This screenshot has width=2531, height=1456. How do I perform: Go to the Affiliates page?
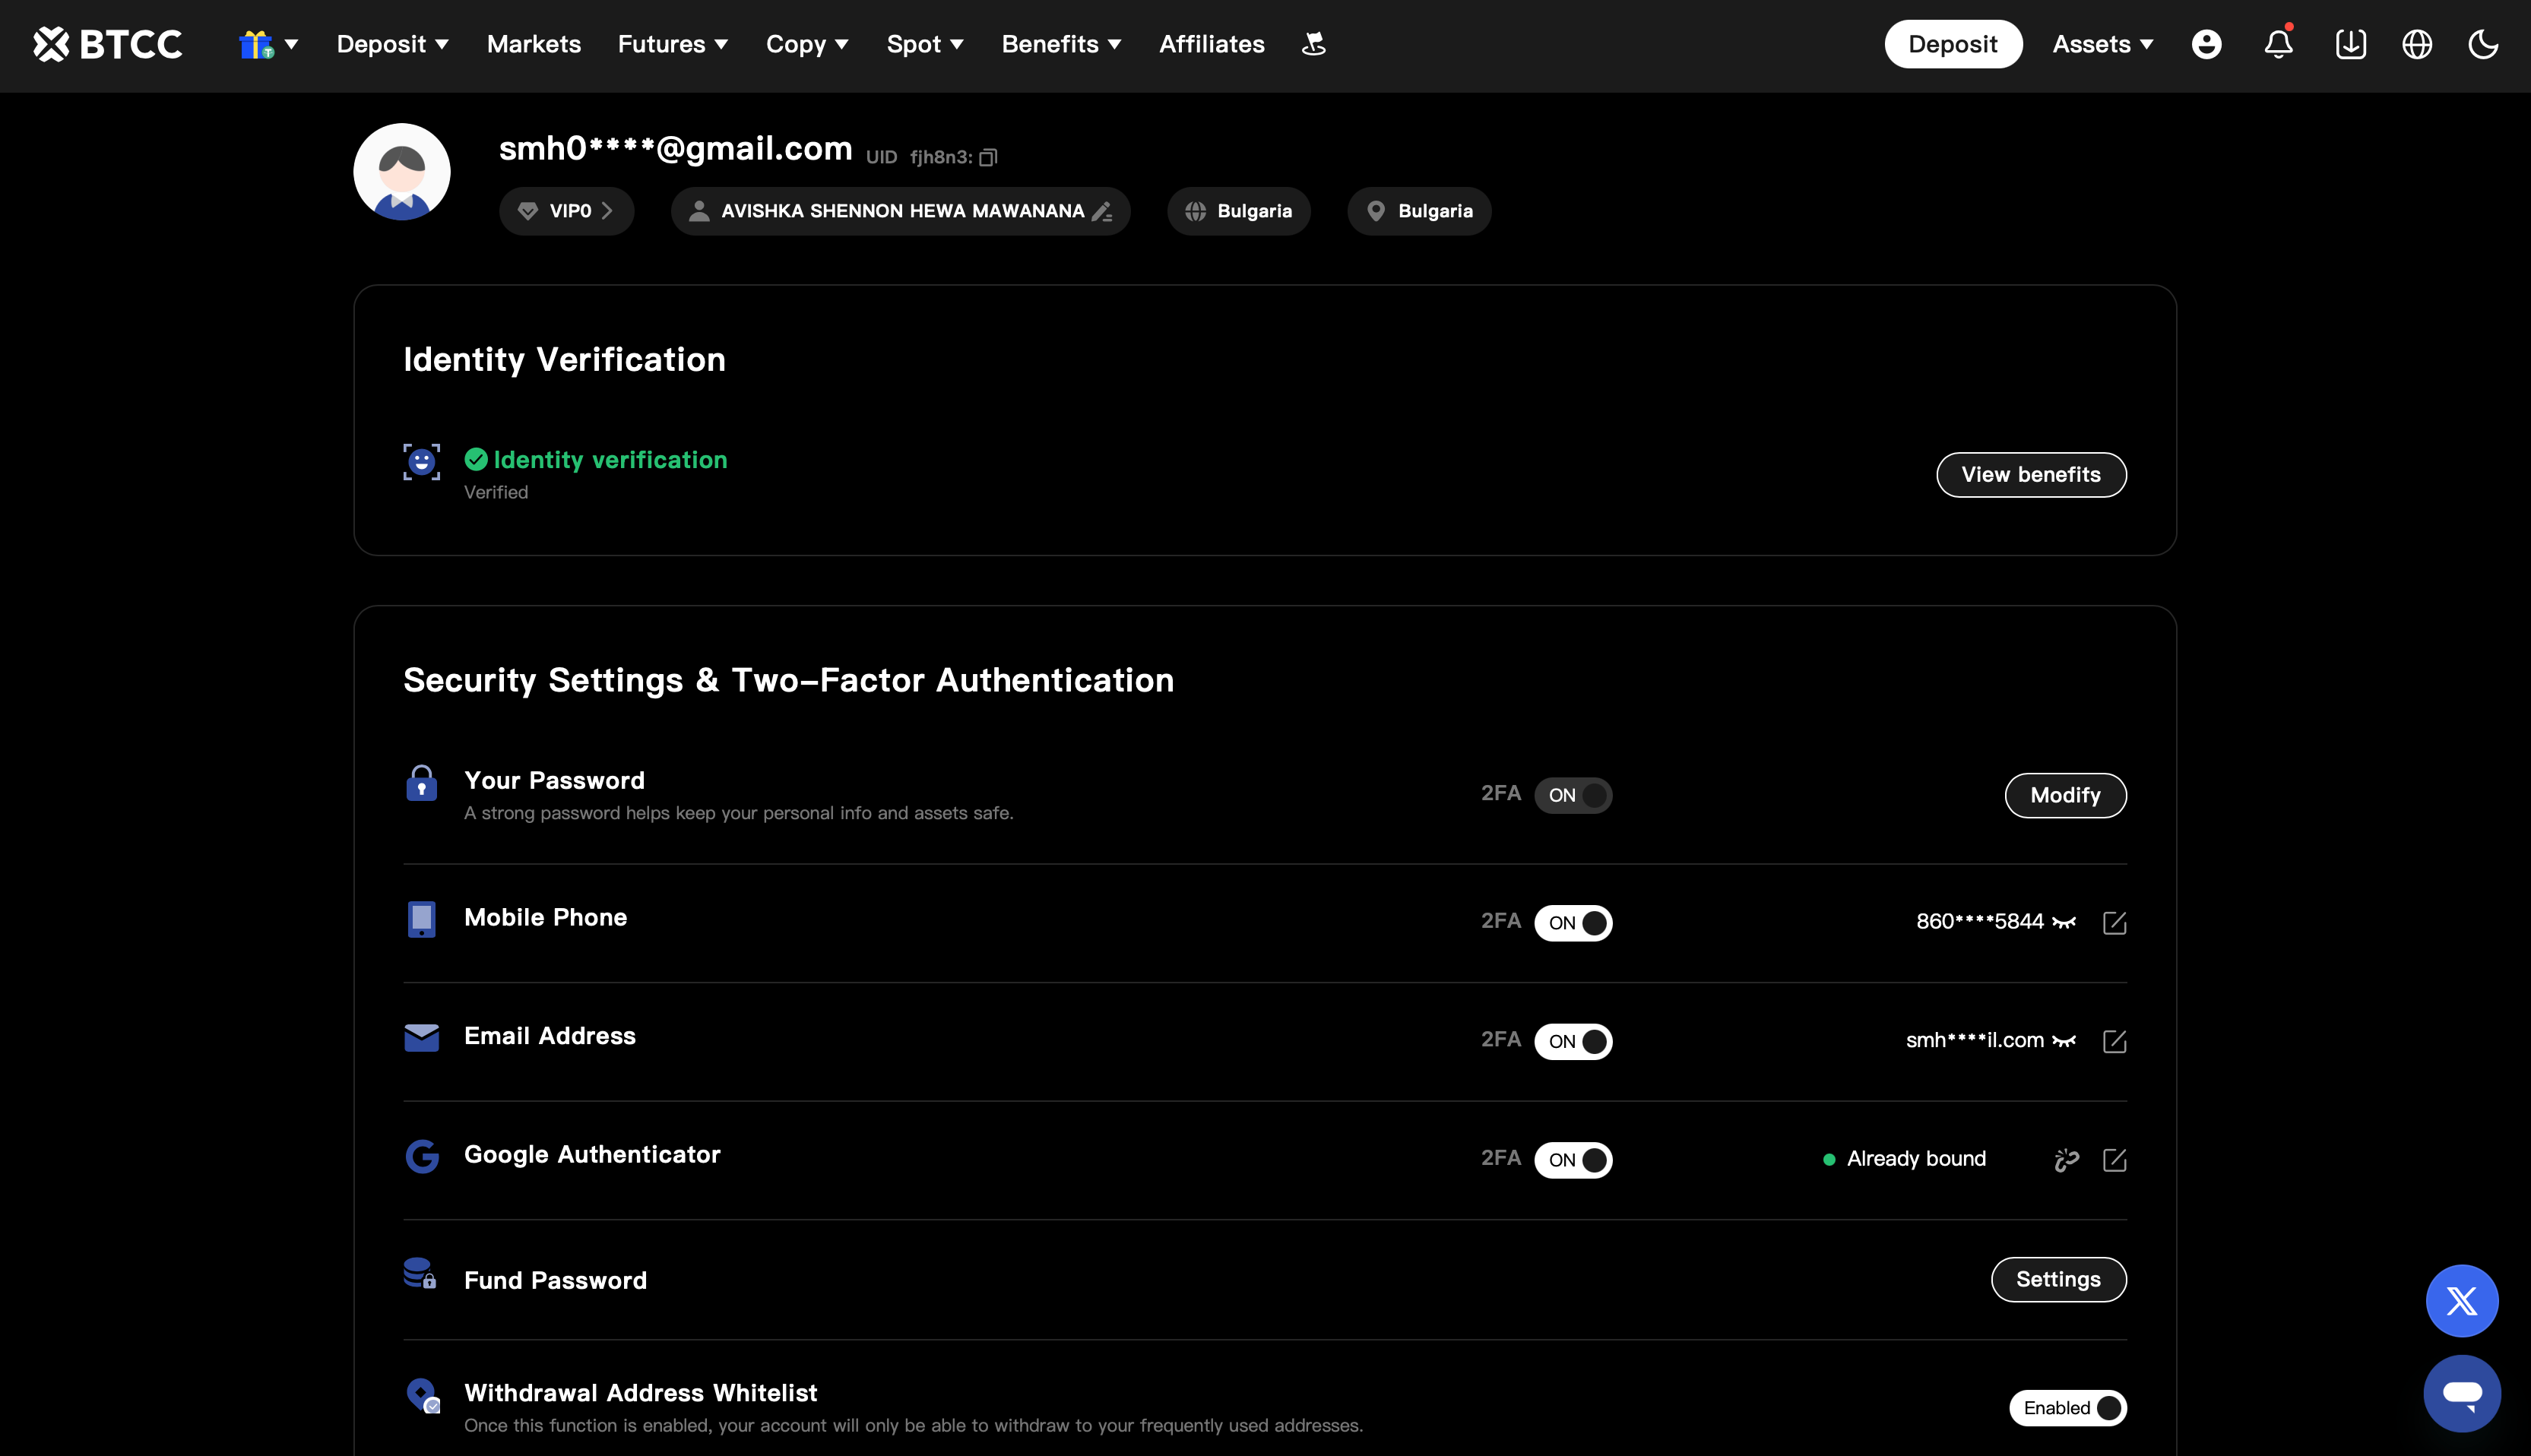pyautogui.click(x=1212, y=44)
